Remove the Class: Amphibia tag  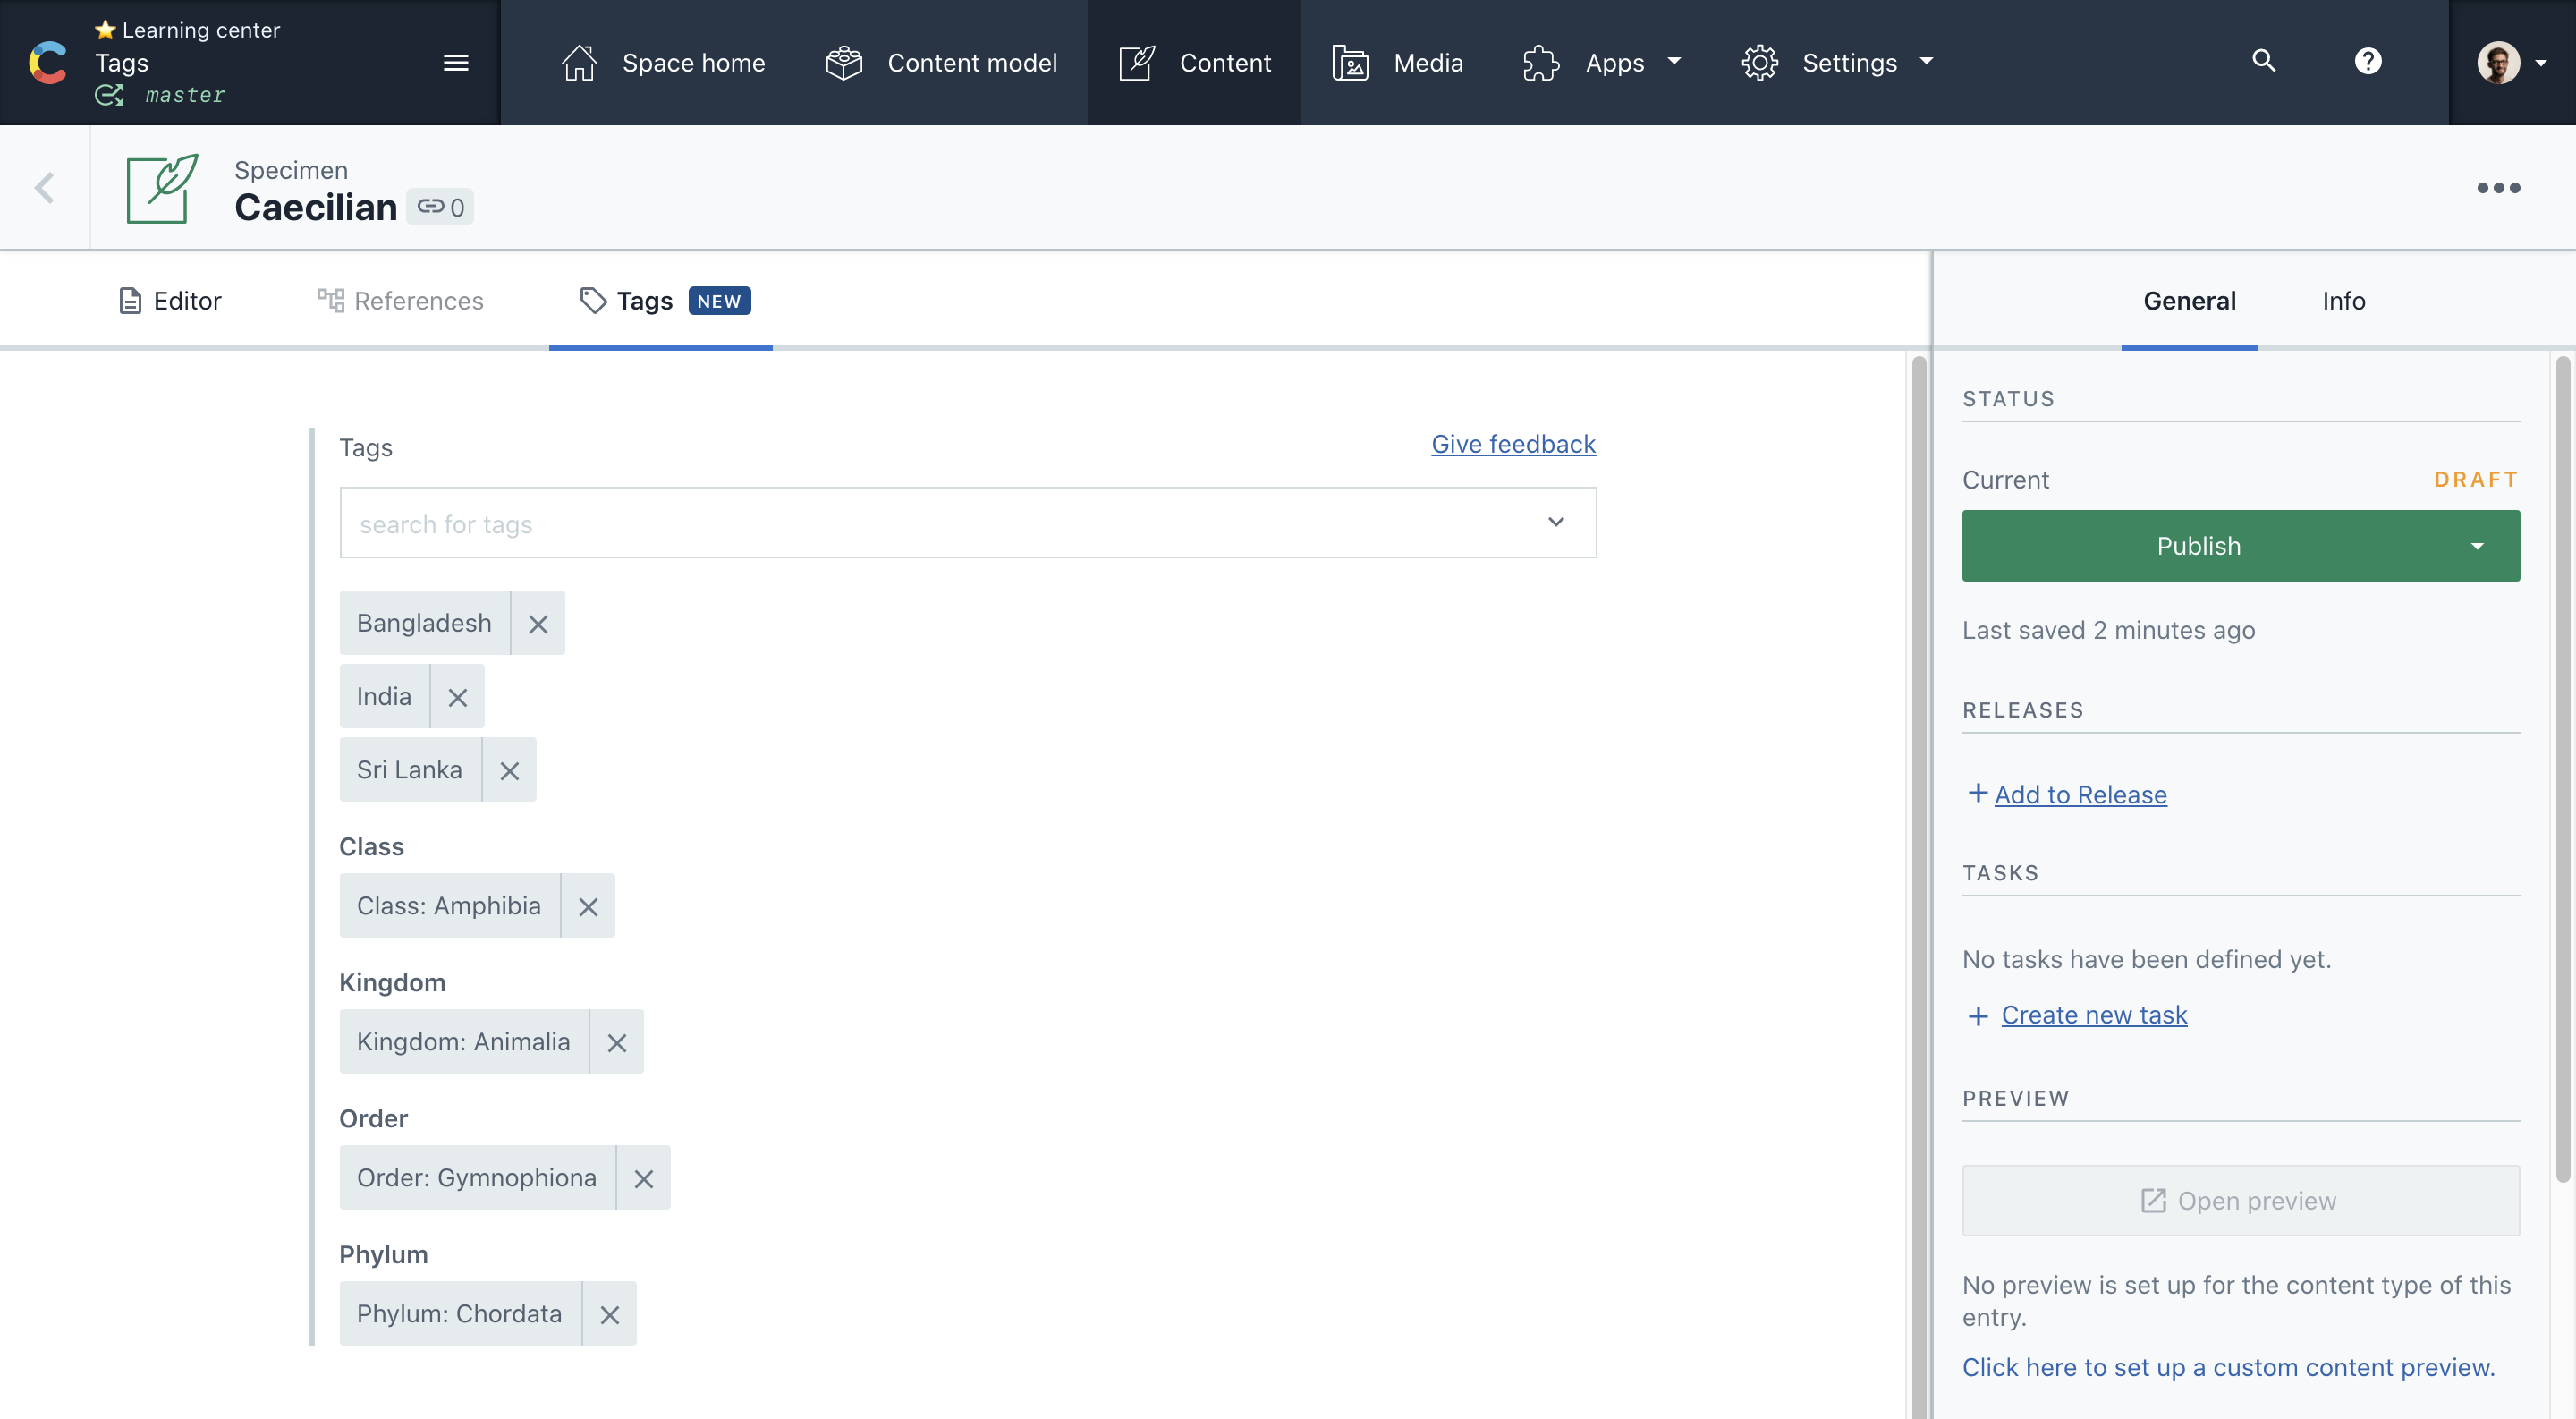coord(588,906)
